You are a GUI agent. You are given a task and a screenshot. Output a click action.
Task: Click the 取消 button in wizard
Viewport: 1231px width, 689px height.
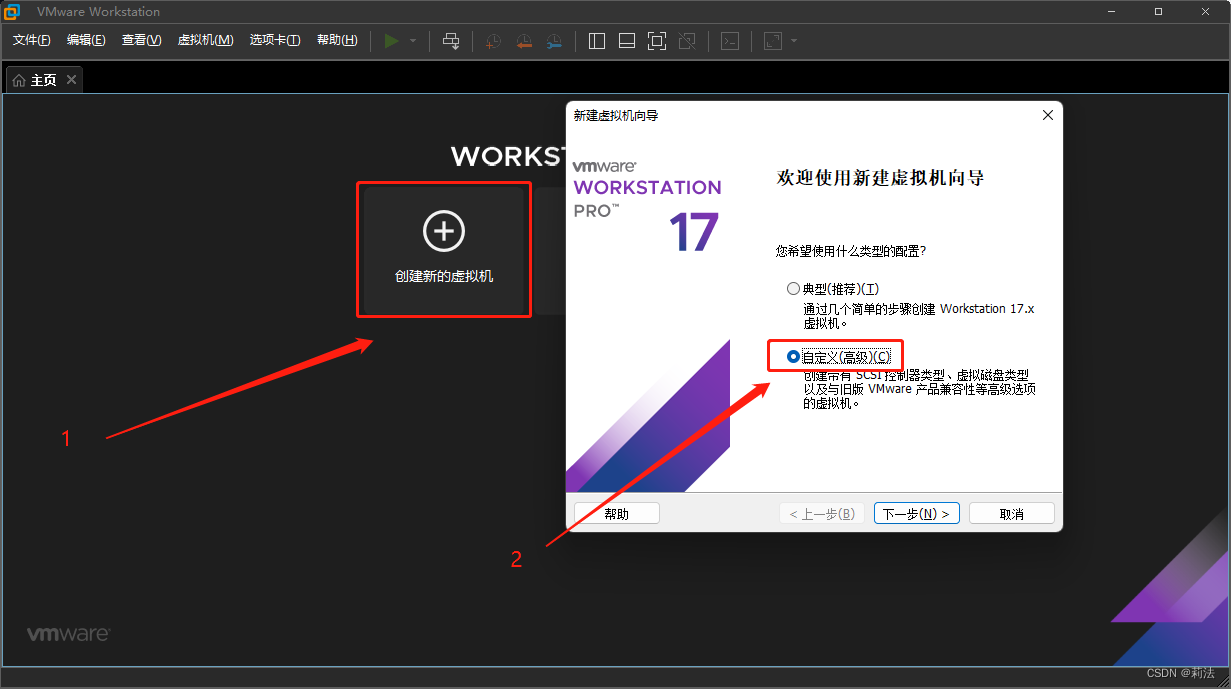(x=1012, y=513)
